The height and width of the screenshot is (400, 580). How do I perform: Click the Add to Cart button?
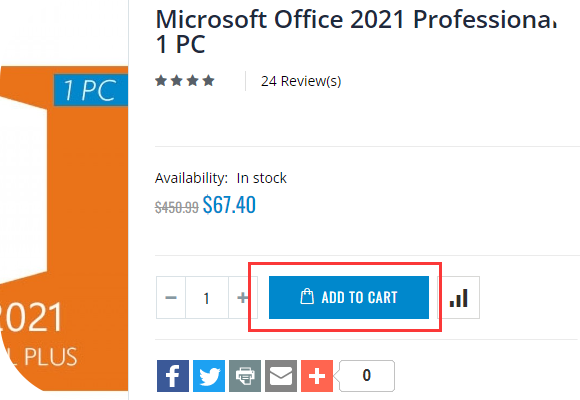(x=349, y=297)
